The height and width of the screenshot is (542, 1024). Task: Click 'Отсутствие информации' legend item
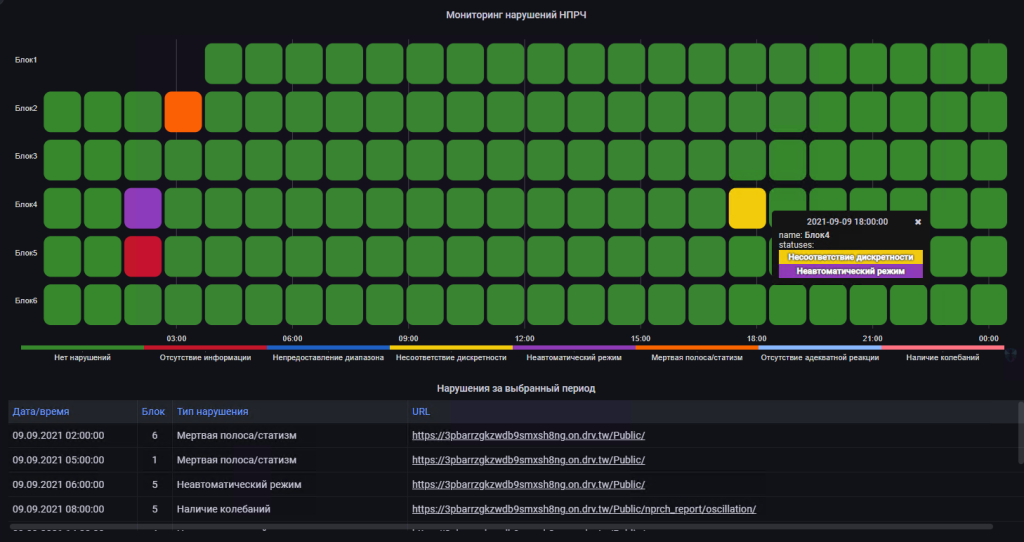click(205, 357)
